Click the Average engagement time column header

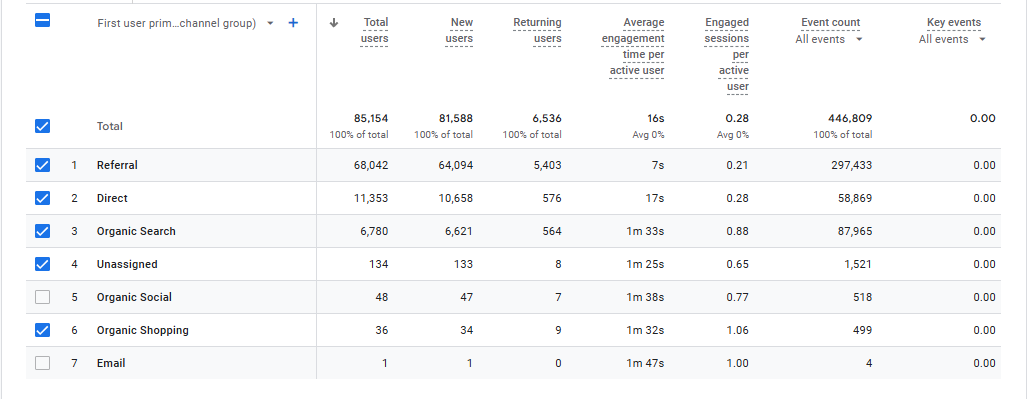coord(633,47)
